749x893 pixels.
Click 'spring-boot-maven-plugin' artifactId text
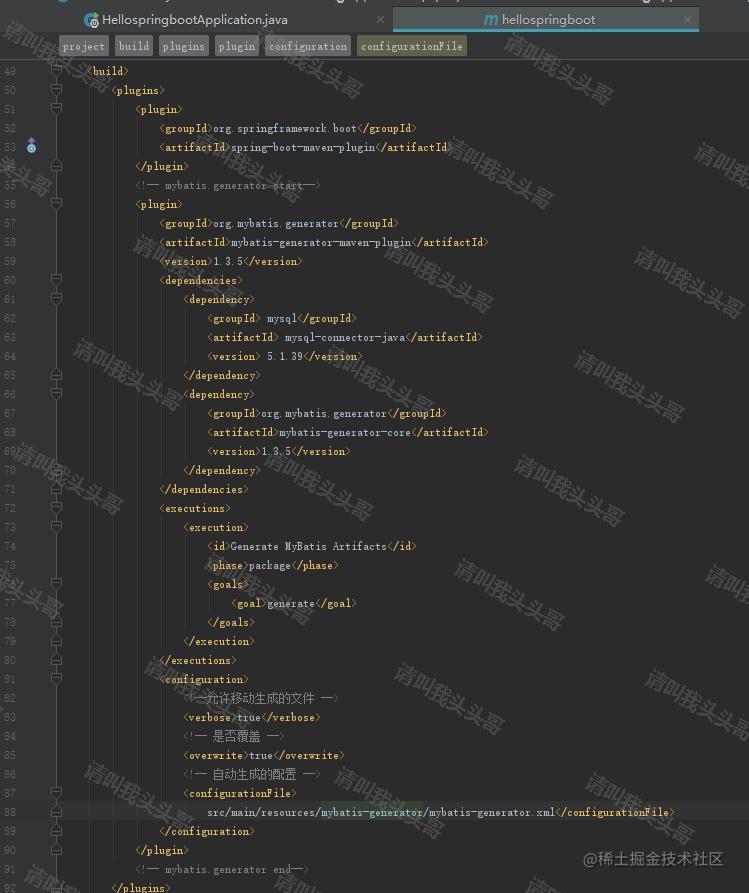pyautogui.click(x=303, y=148)
